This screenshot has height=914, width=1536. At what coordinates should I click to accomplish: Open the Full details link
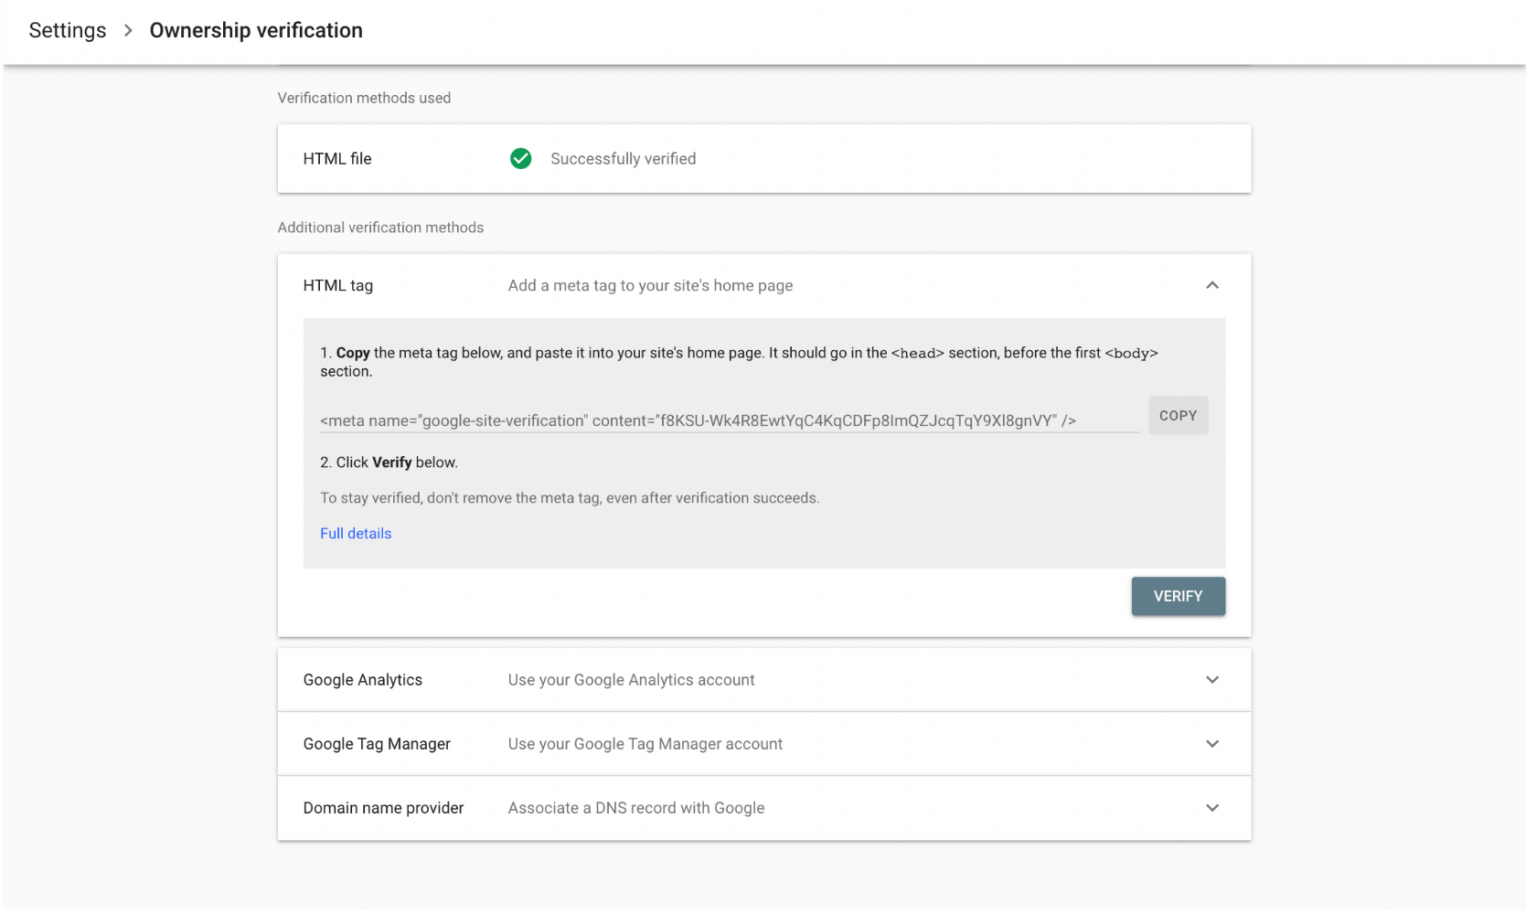(x=355, y=533)
